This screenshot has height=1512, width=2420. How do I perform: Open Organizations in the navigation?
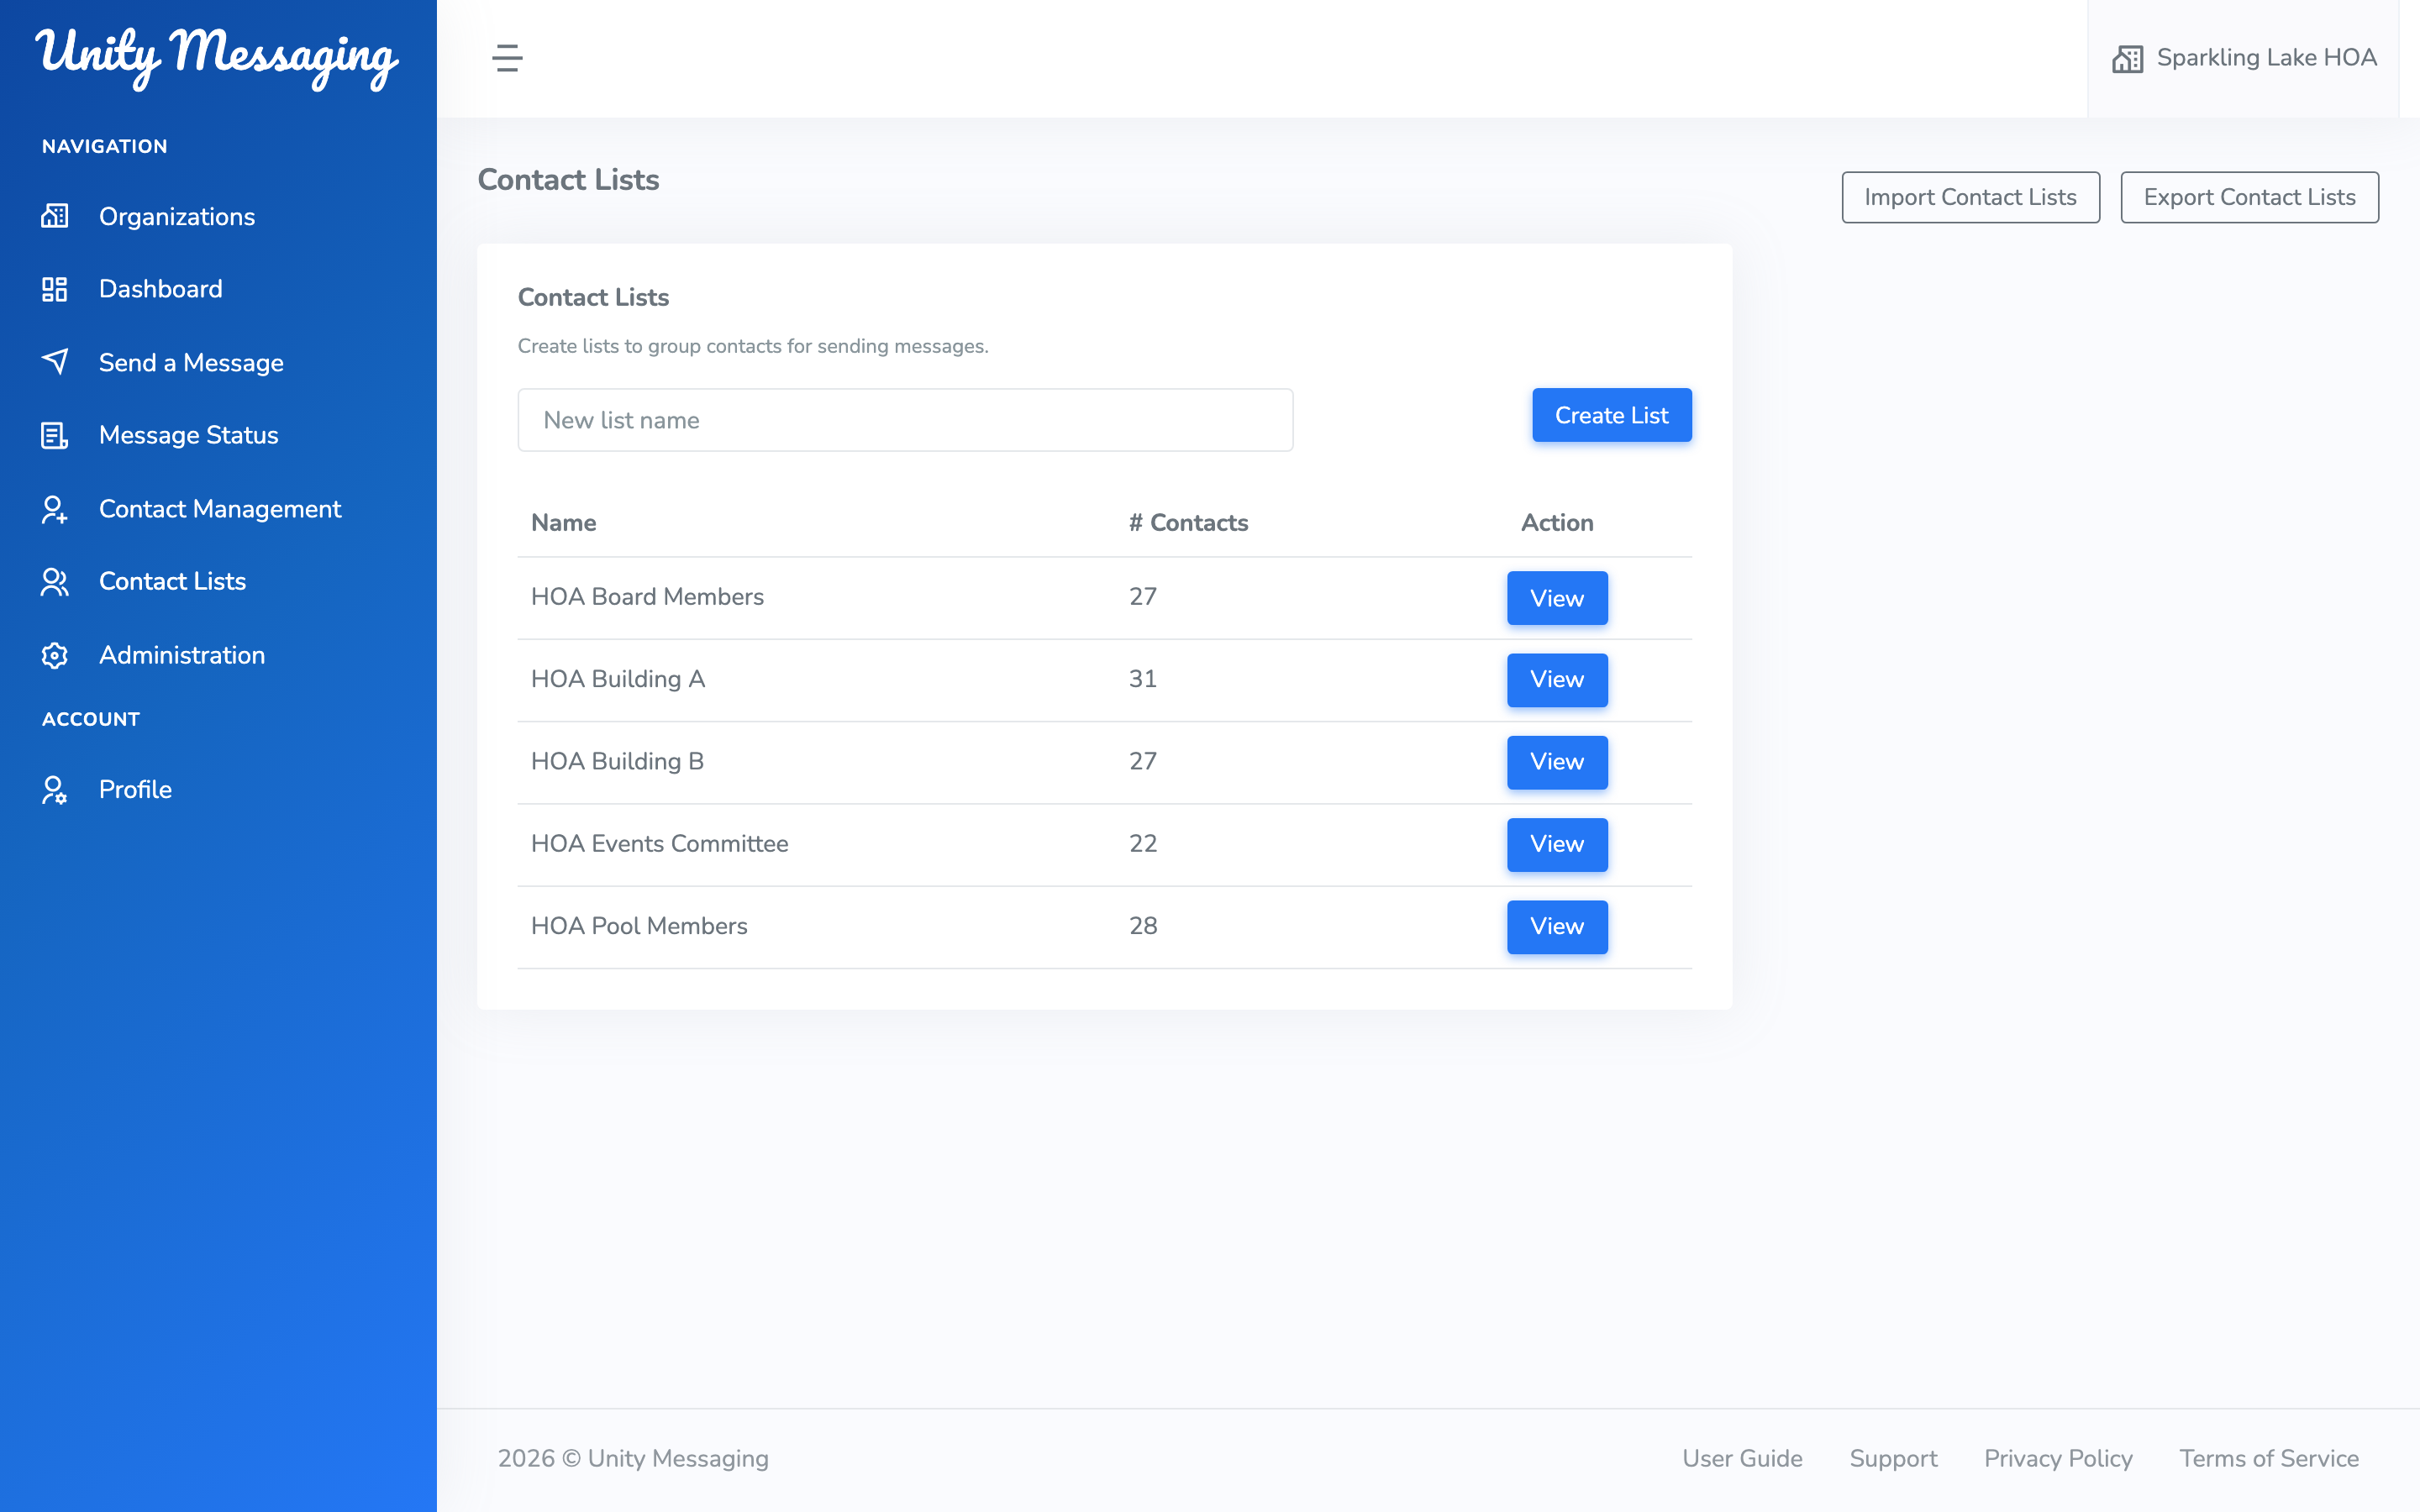(177, 216)
